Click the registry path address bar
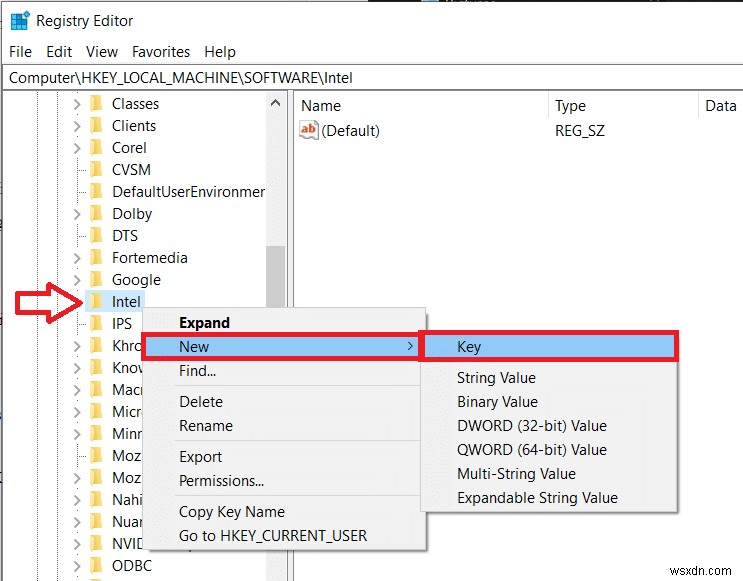Screen dimensions: 743x581 click(372, 78)
